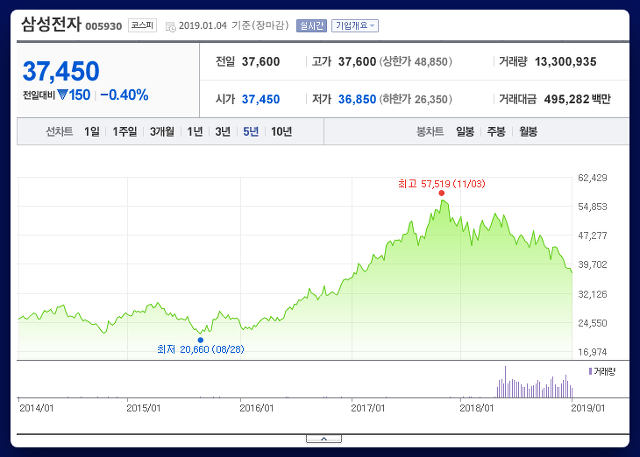This screenshot has height=457, width=640.
Task: Click the 봉차트 label
Action: (x=430, y=132)
